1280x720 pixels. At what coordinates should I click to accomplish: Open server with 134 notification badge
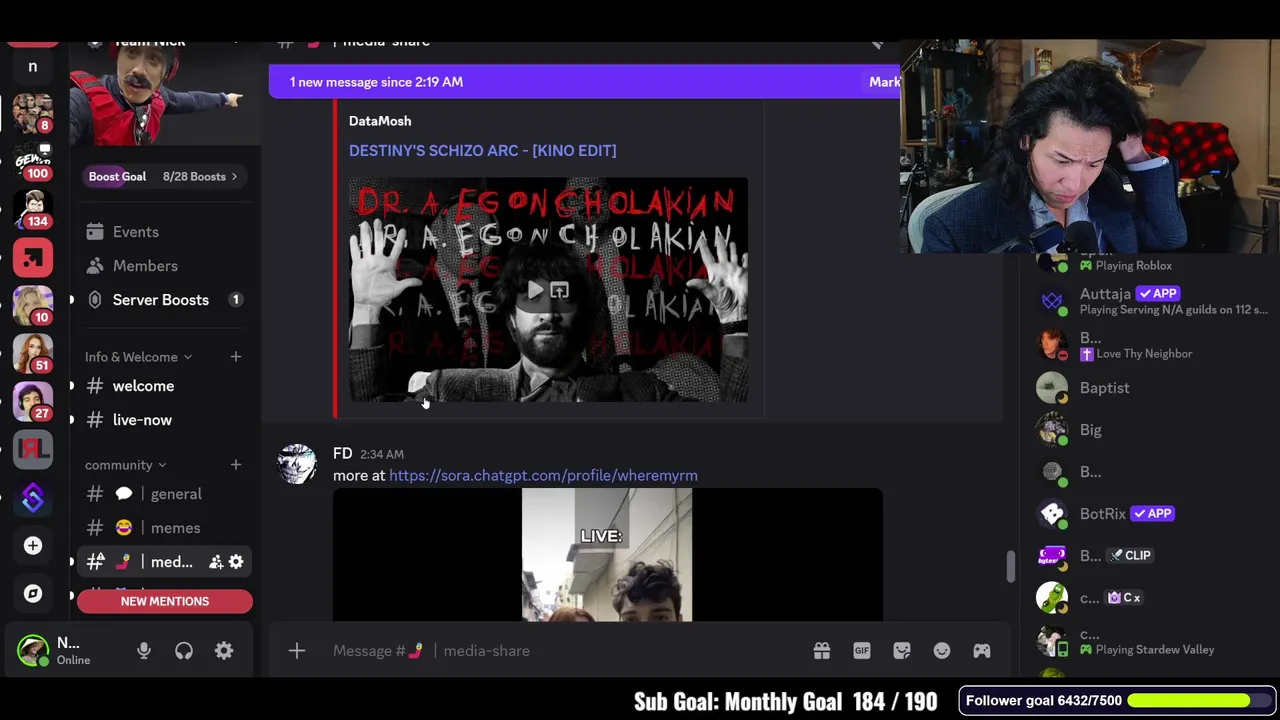pos(33,210)
